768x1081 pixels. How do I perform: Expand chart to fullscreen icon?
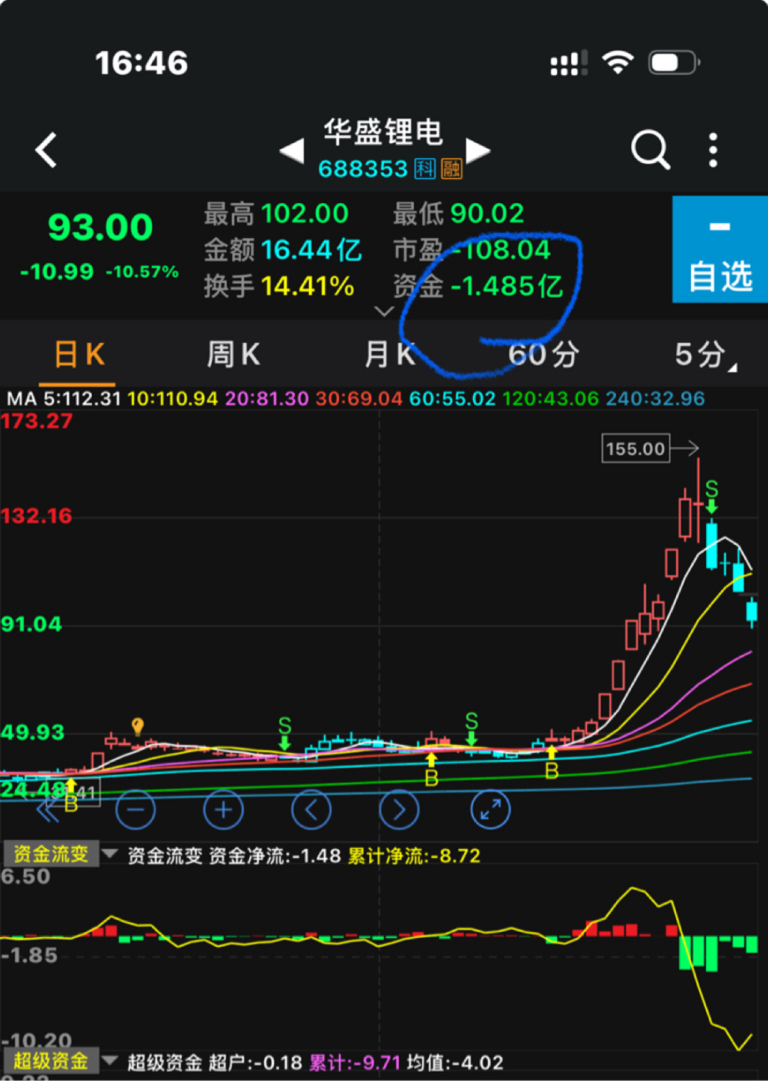tap(490, 809)
